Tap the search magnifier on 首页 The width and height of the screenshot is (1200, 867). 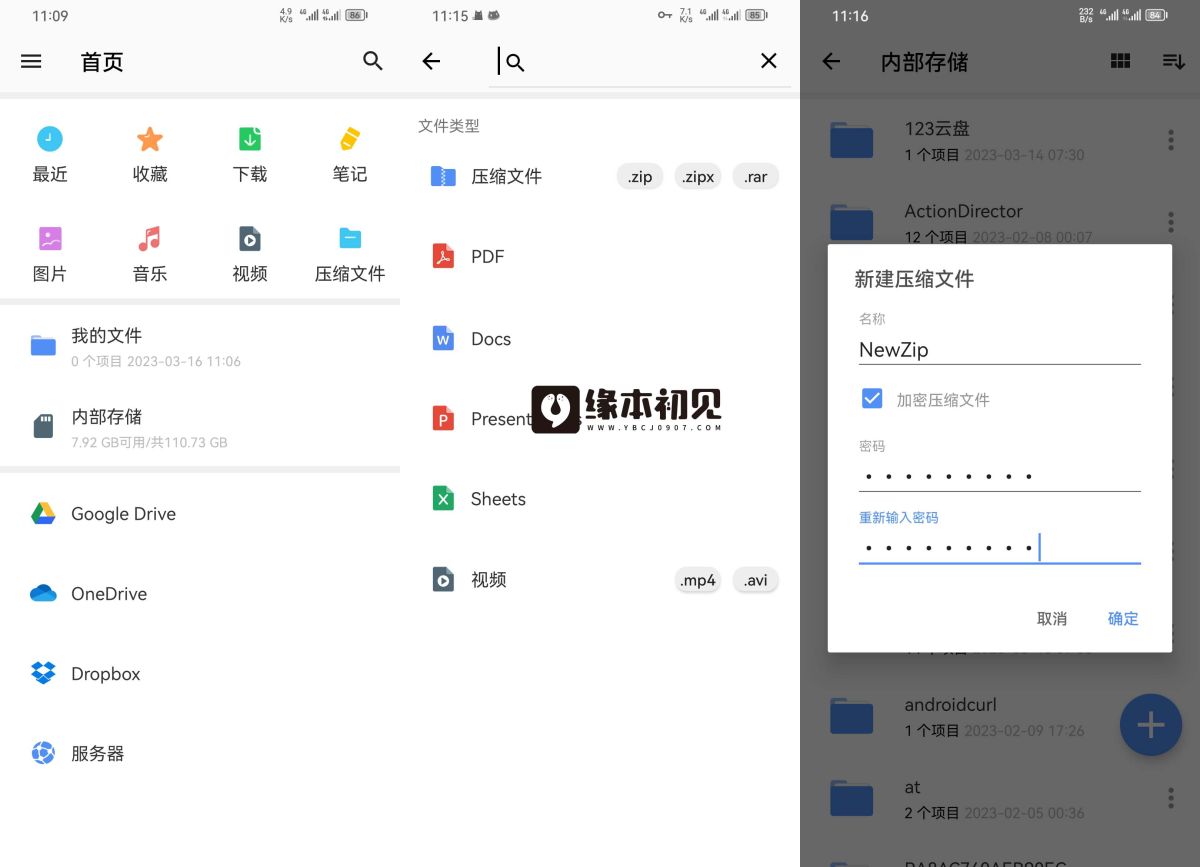[373, 61]
